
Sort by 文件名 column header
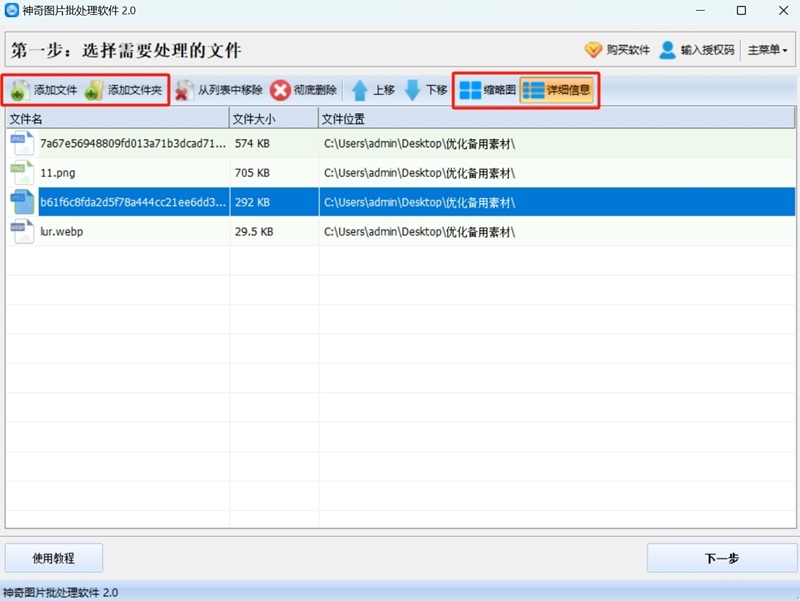pyautogui.click(x=117, y=119)
